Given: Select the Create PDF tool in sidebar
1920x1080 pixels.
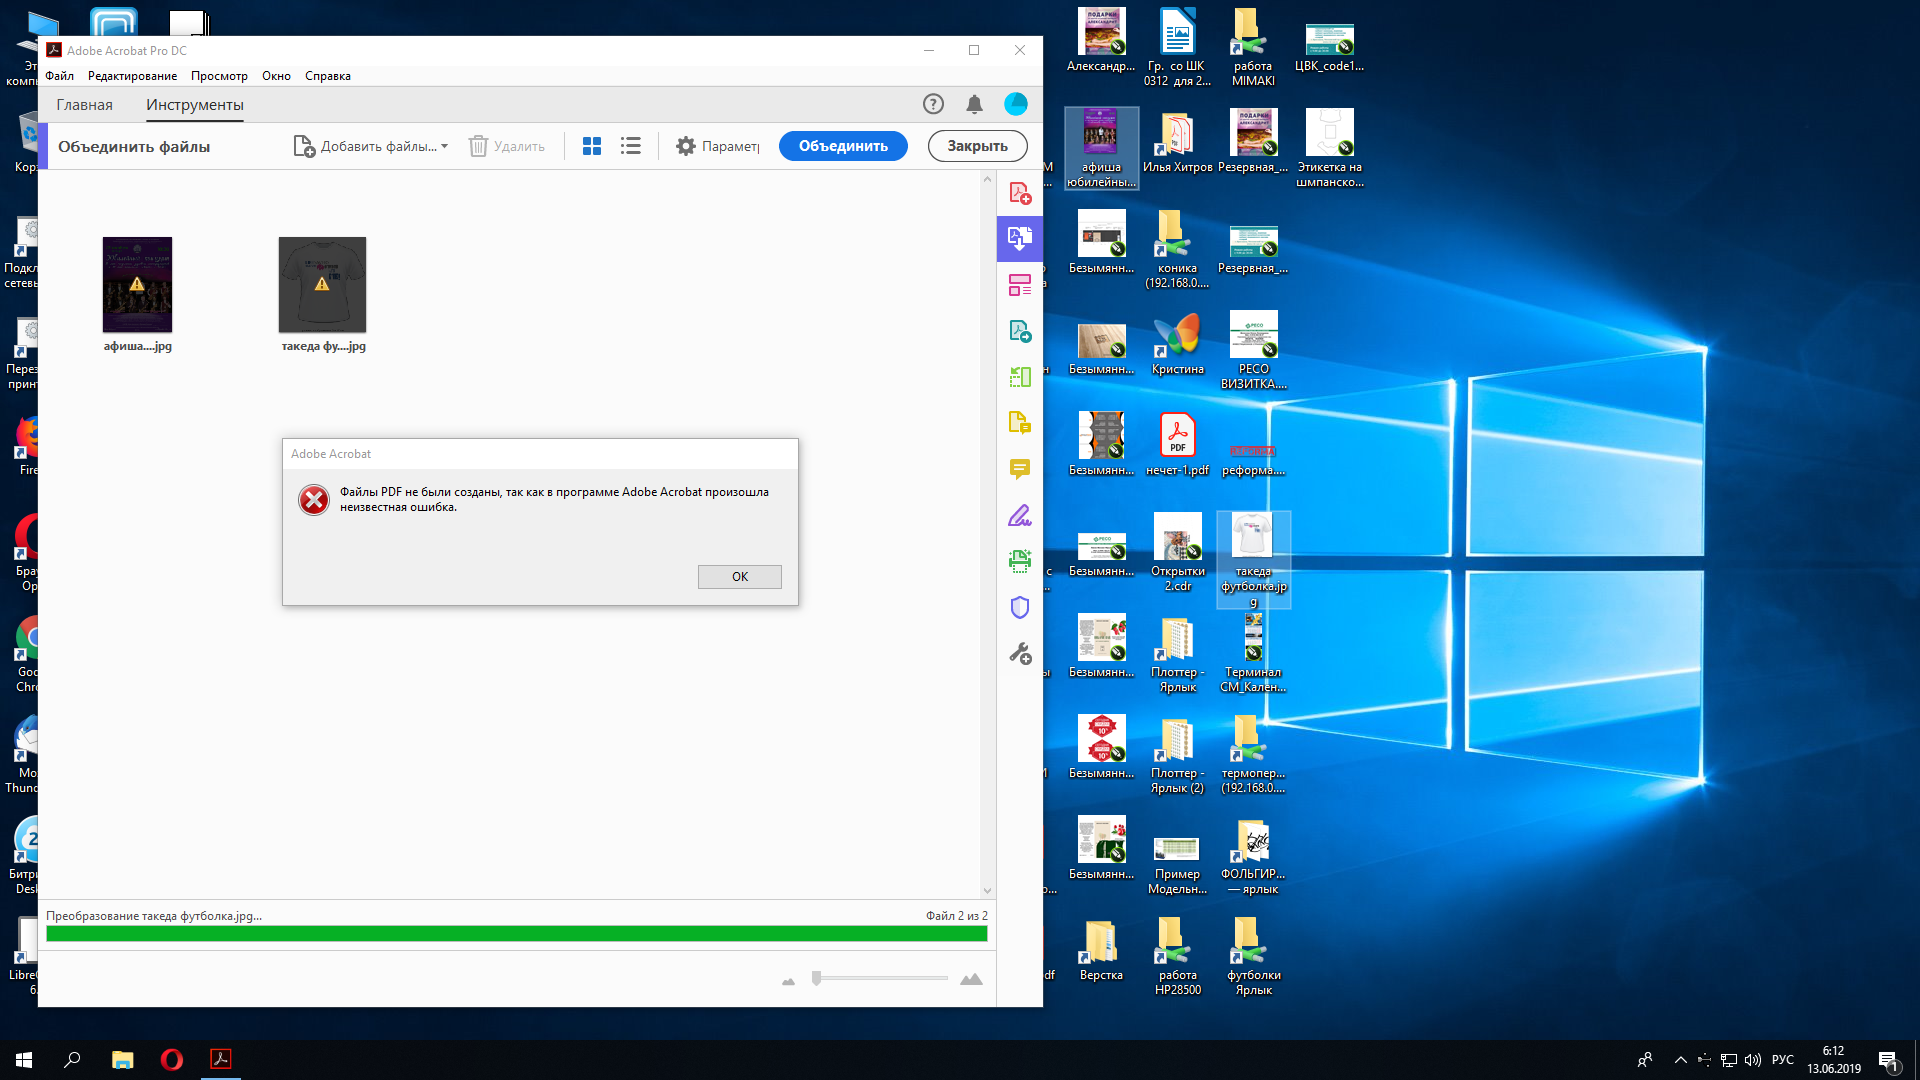Looking at the screenshot, I should click(1020, 193).
